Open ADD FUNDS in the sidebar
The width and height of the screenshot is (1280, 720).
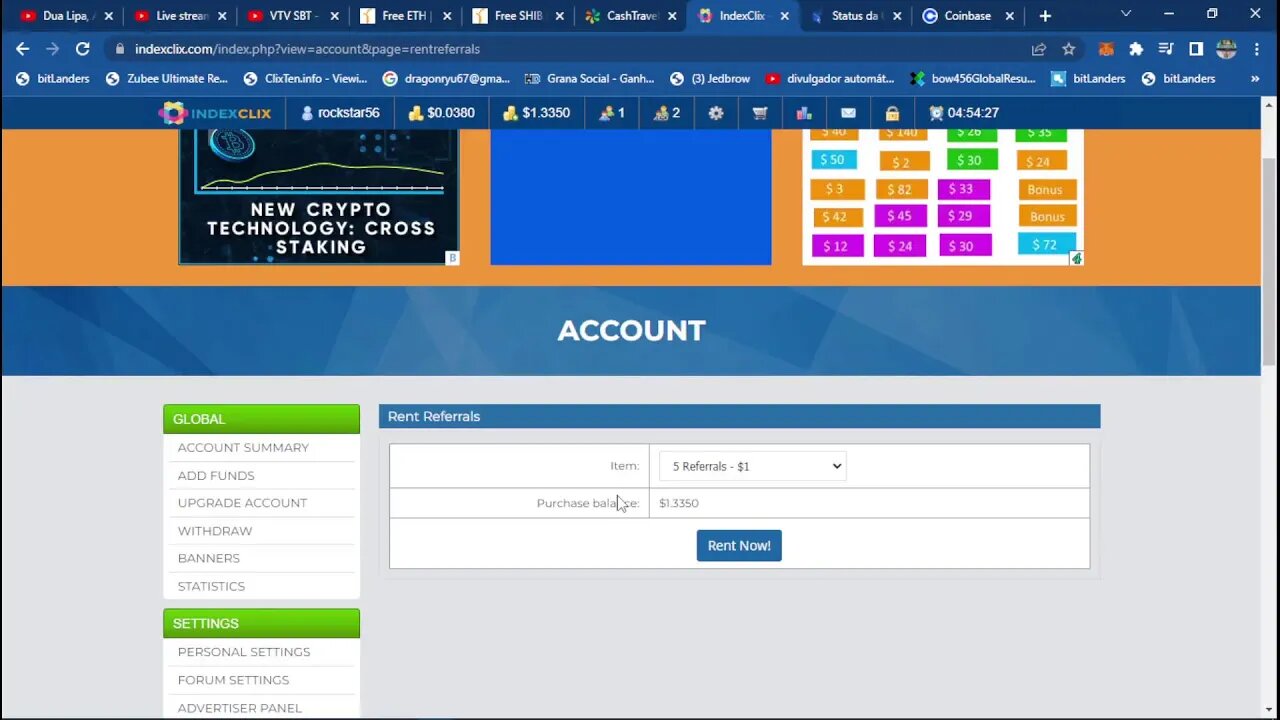click(x=216, y=475)
